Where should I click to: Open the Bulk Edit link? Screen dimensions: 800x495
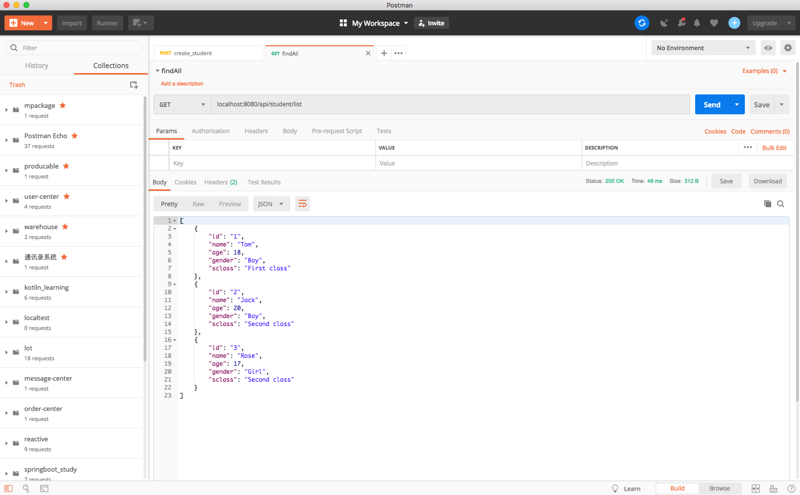[x=774, y=147]
